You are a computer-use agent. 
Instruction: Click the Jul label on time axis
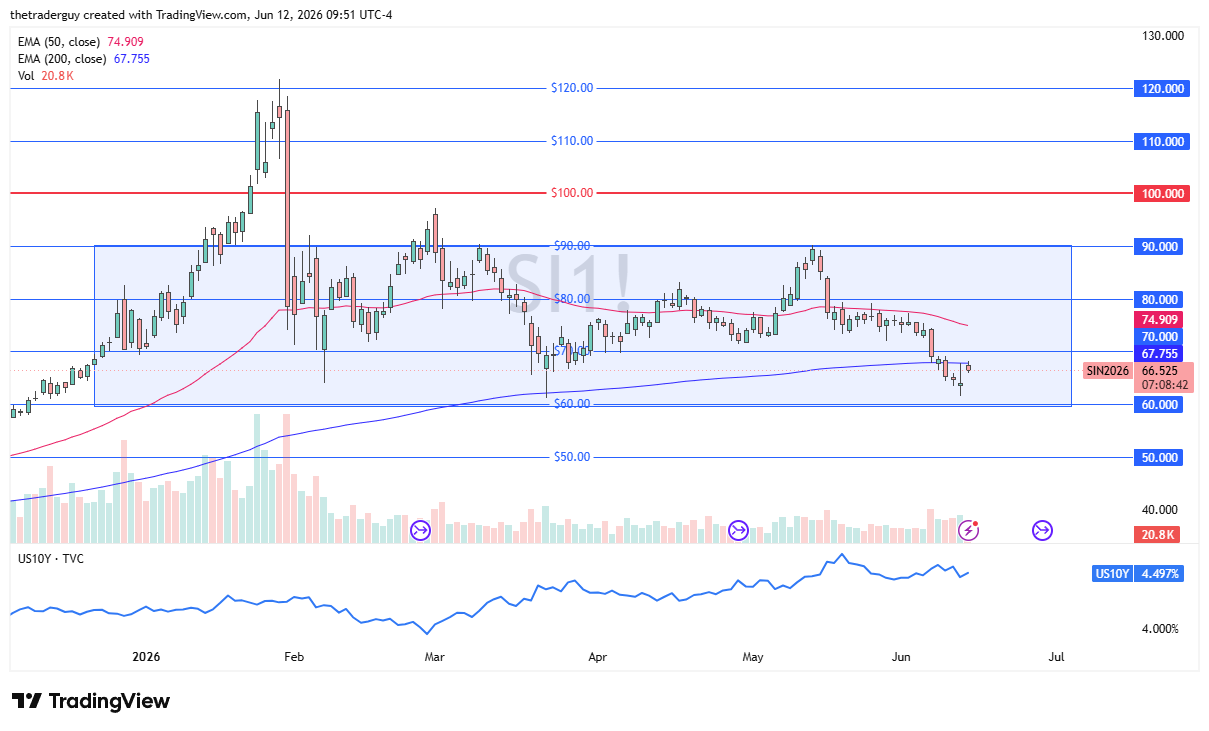point(1055,658)
